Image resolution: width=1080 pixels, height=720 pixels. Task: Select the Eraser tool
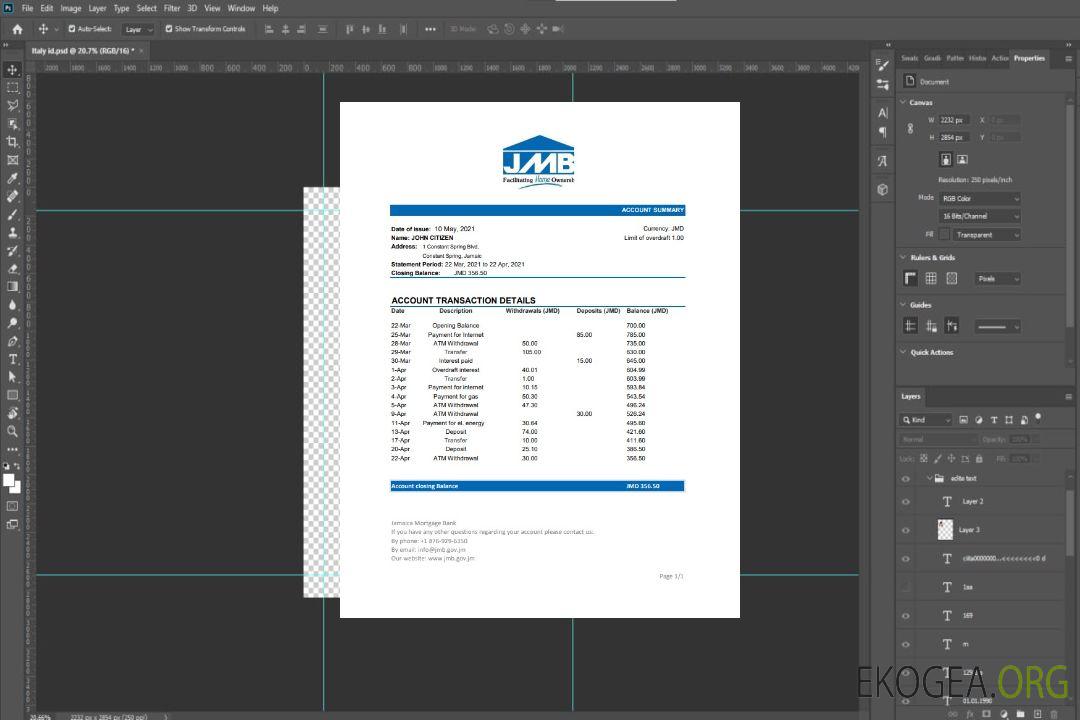point(12,269)
